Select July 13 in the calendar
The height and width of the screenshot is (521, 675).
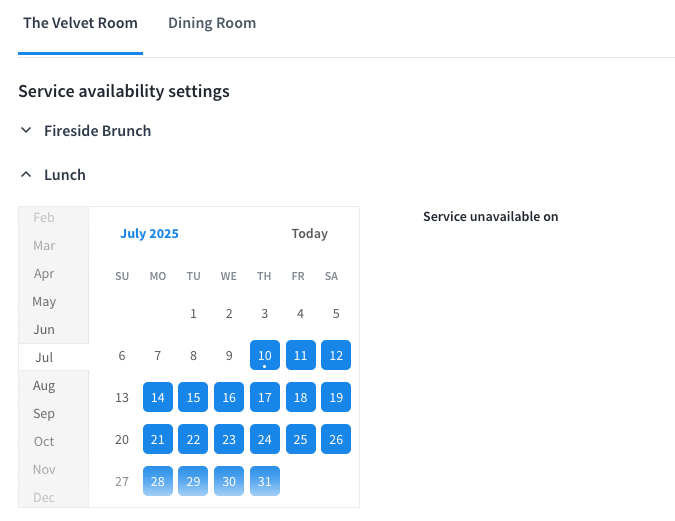click(122, 397)
